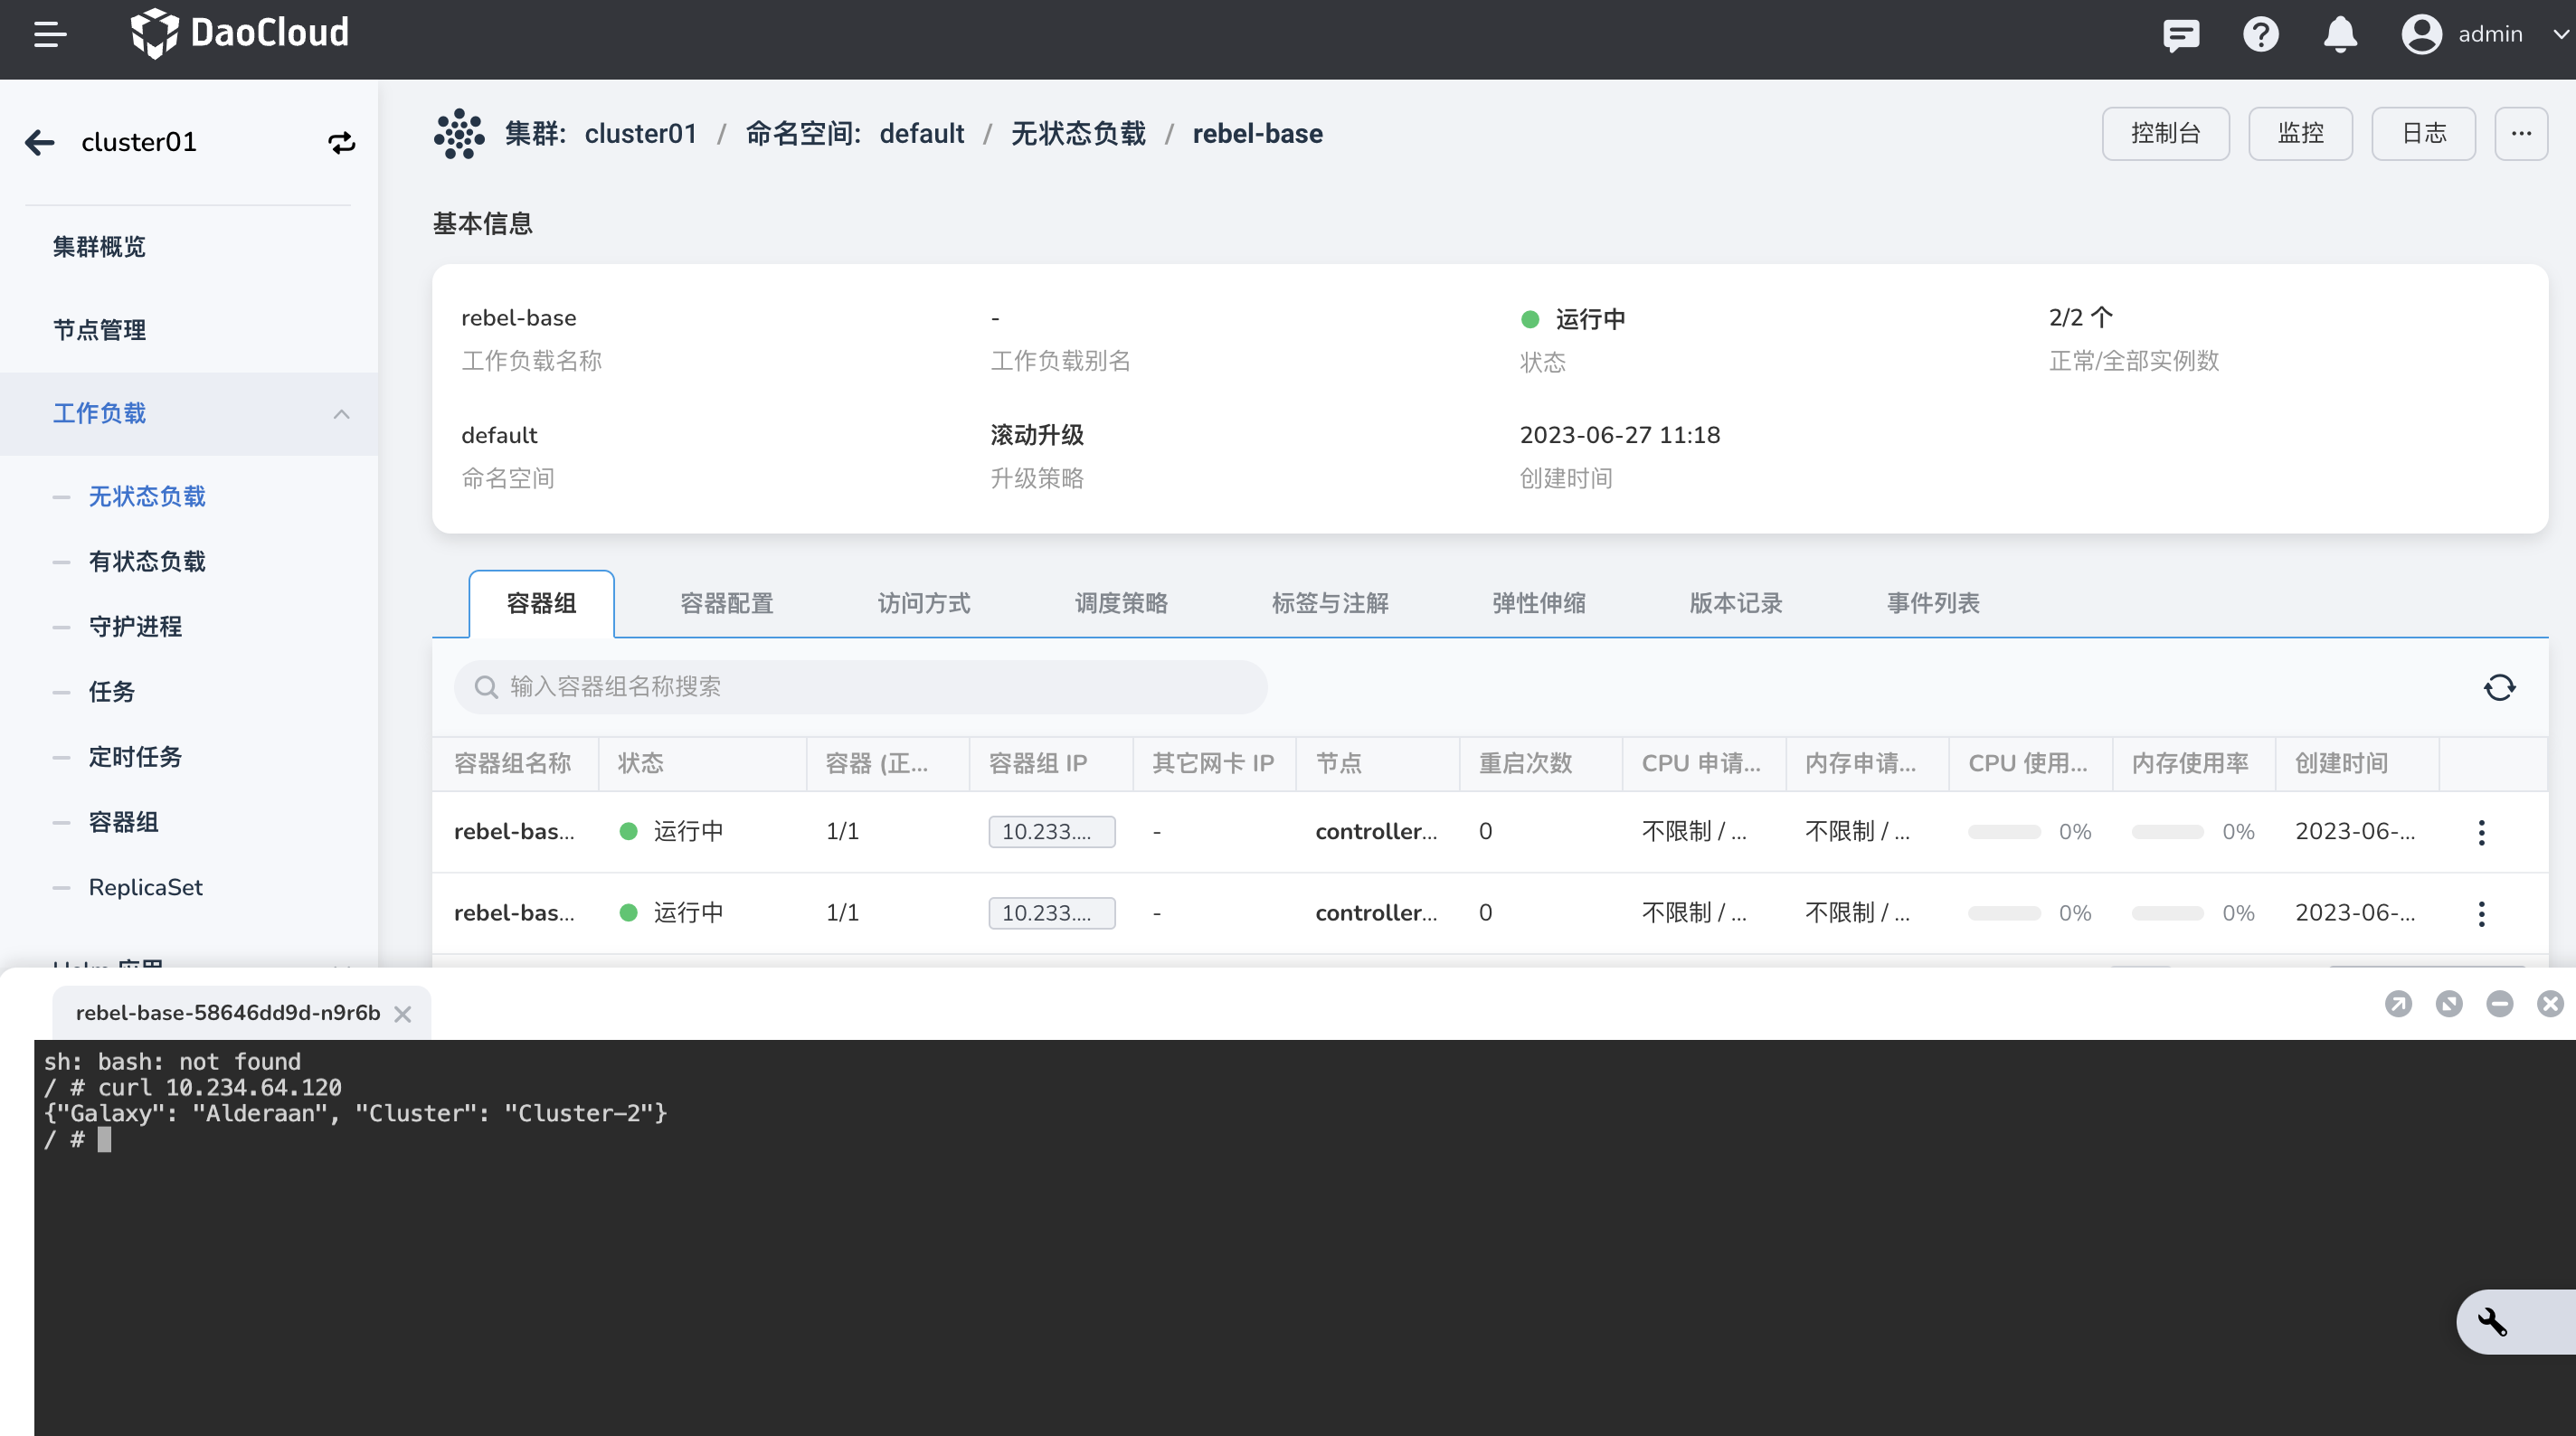
Task: Switch to the 调度策略 tab
Action: [x=1120, y=603]
